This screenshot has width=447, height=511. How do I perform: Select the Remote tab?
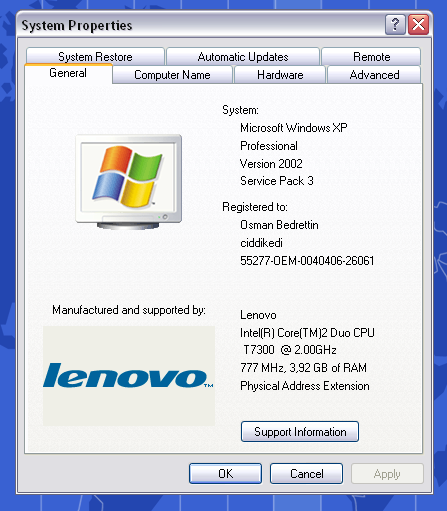[x=371, y=57]
